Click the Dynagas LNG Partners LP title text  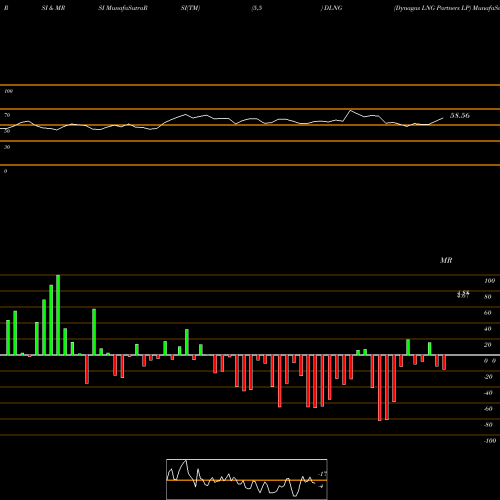coord(432,8)
